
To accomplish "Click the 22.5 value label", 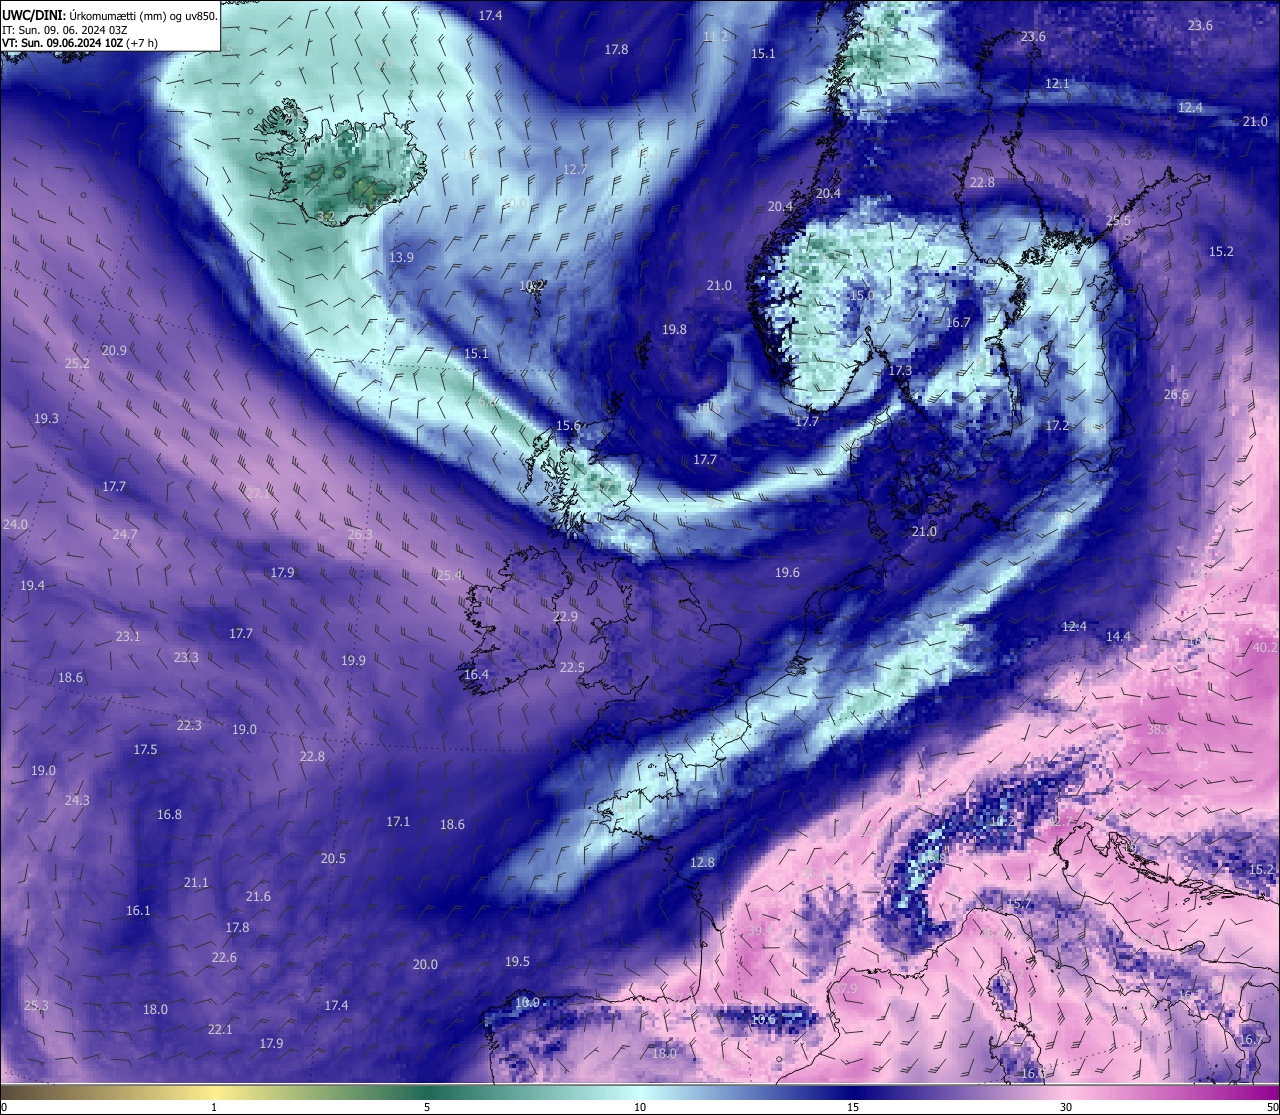I will [x=572, y=668].
